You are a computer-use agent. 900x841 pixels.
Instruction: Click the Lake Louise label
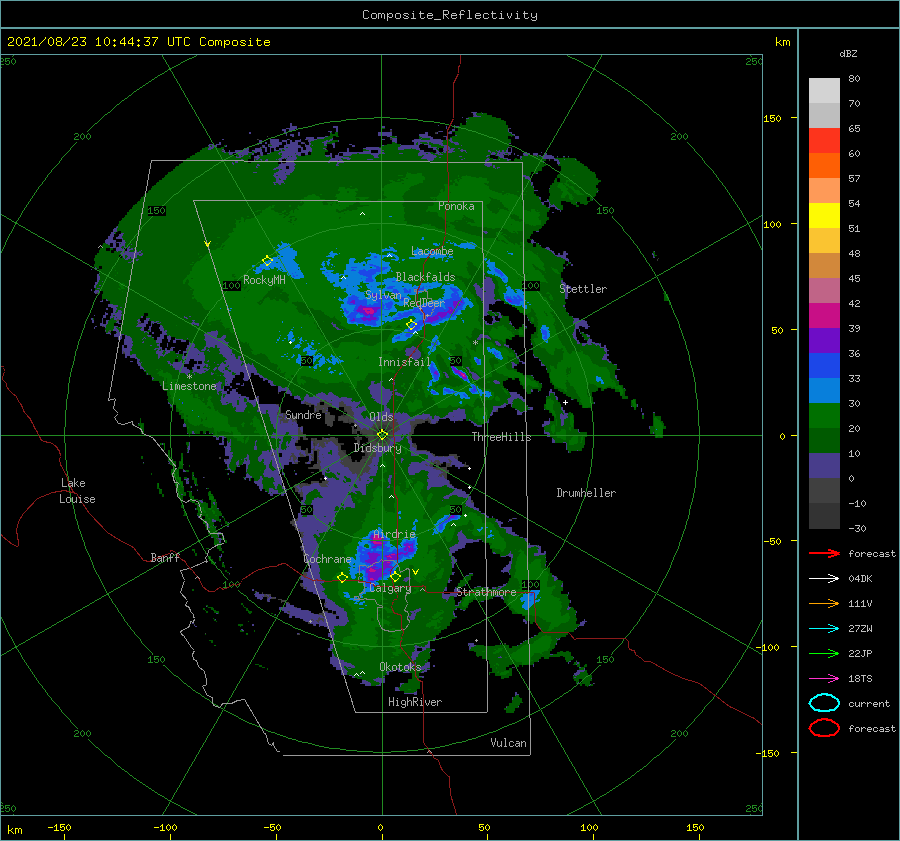(77, 491)
